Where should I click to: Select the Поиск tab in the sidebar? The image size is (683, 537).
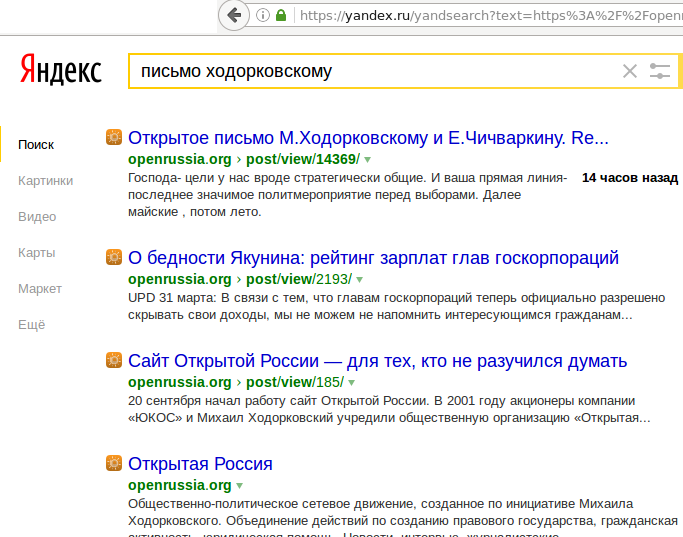pos(36,145)
